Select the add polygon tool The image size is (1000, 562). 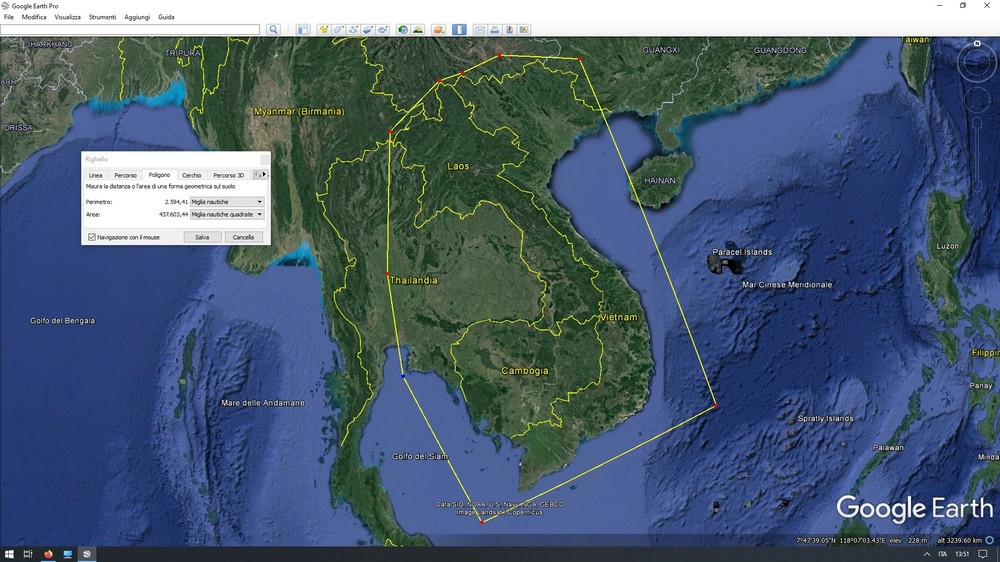pyautogui.click(x=339, y=29)
